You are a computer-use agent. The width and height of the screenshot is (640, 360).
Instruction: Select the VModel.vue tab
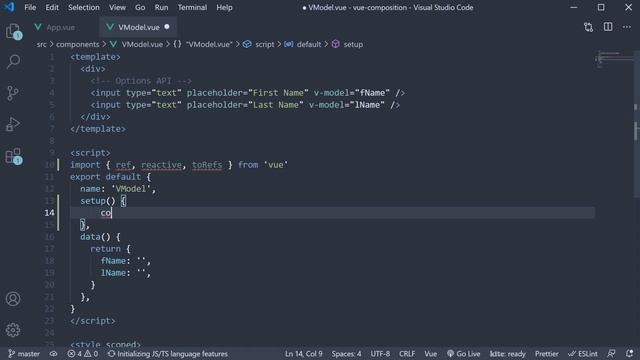pyautogui.click(x=138, y=27)
